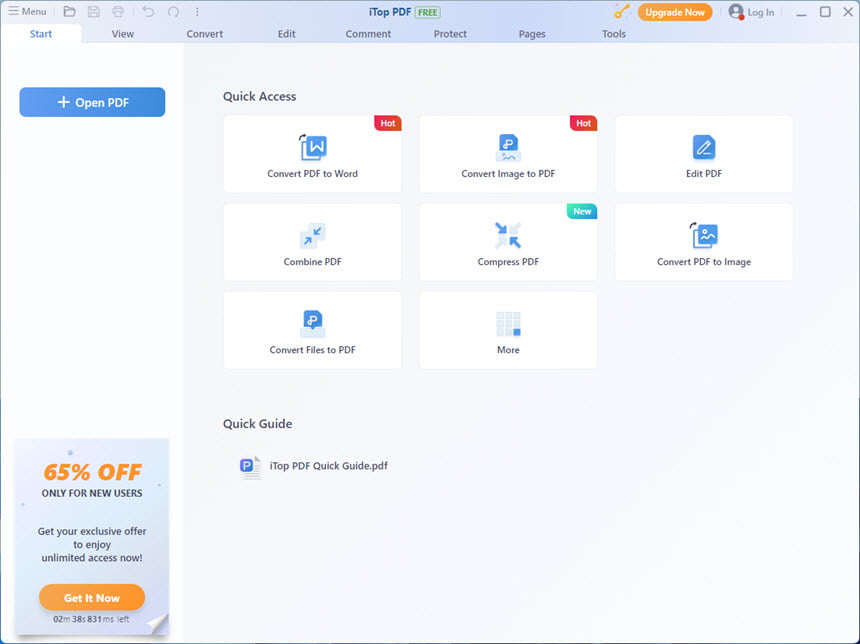This screenshot has height=644, width=860.
Task: Click the Edit PDF label text
Action: tap(704, 174)
